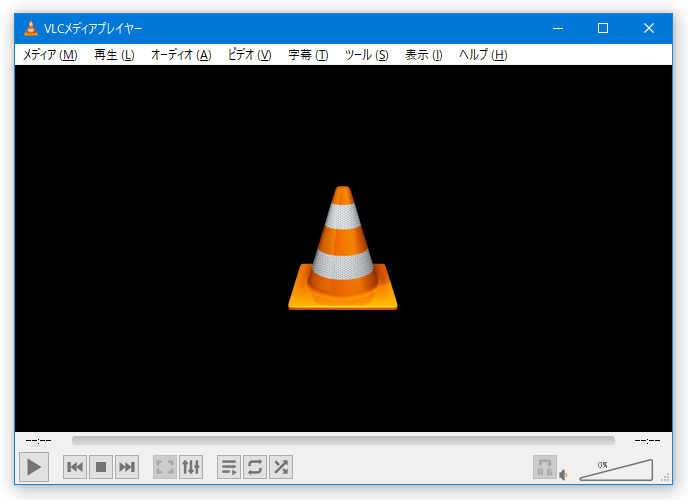The height and width of the screenshot is (500, 688).
Task: Open ヘルプ (H) menu
Action: [483, 55]
